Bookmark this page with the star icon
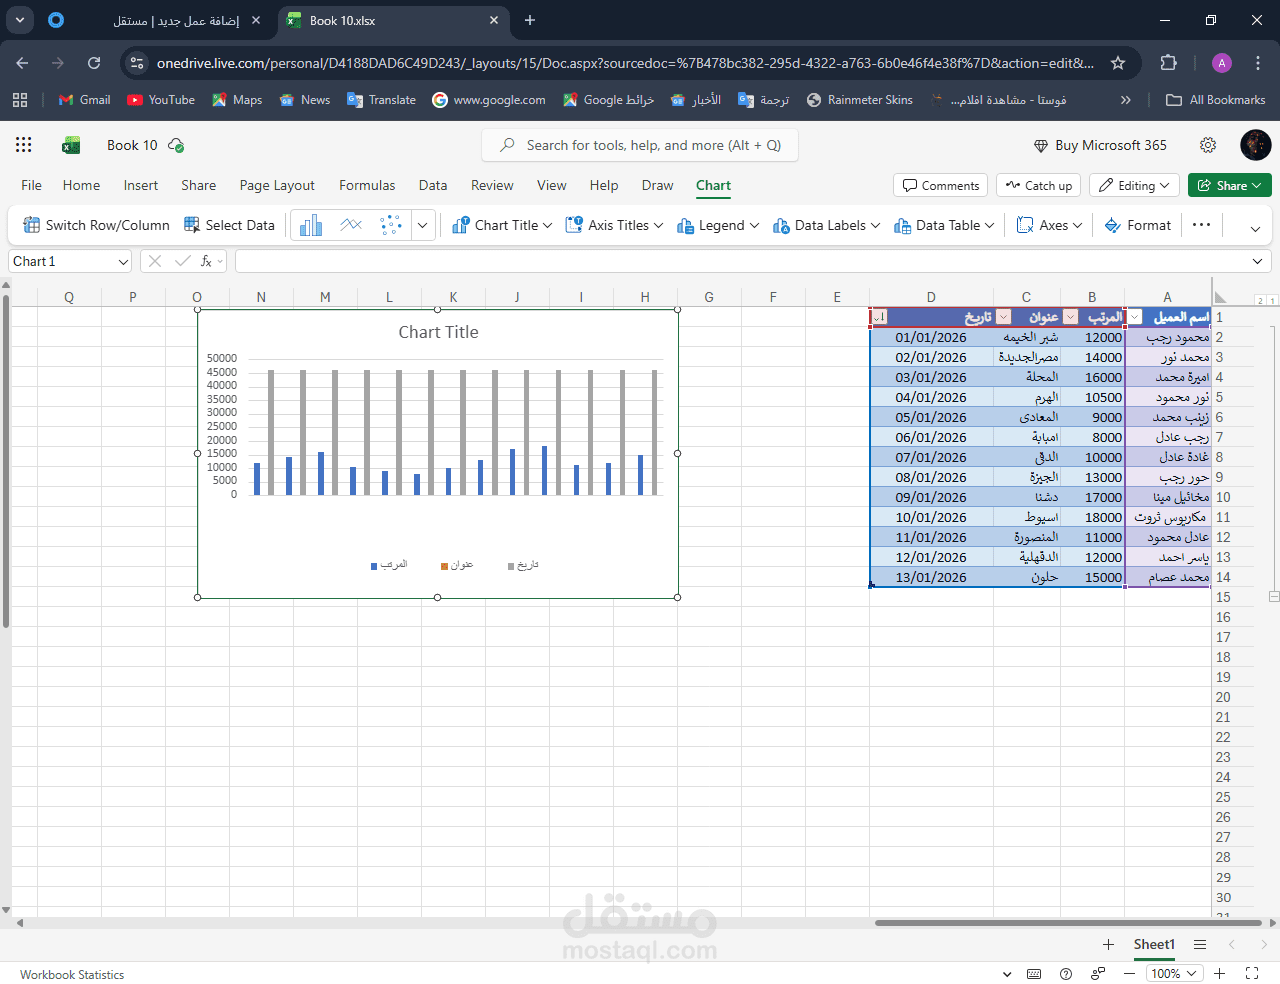1280x984 pixels. click(1118, 63)
